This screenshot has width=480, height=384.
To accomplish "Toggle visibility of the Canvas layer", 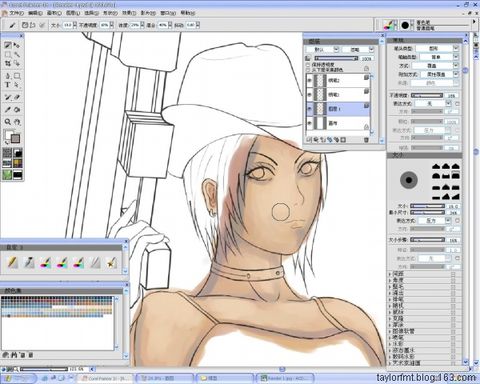I will coord(310,123).
